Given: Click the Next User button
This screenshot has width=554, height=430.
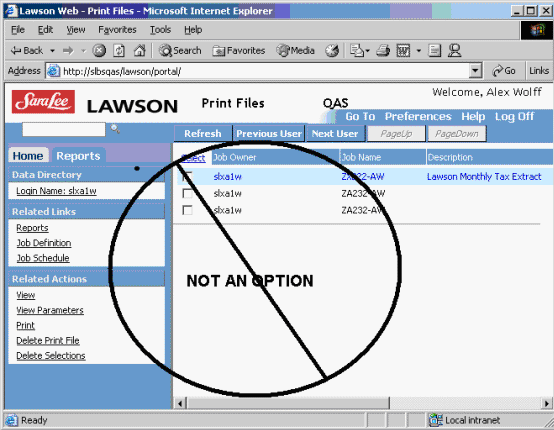Looking at the screenshot, I should [x=335, y=134].
